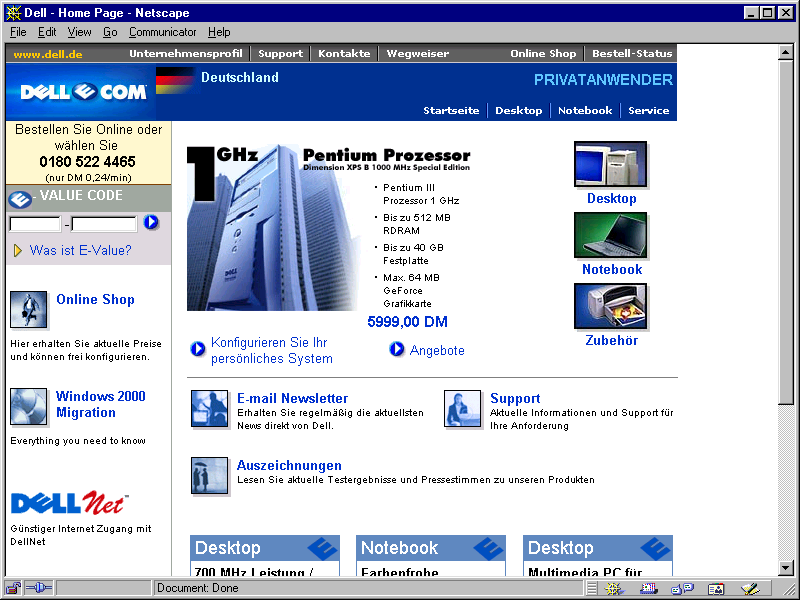
Task: Go to Startseite in the blue header
Action: (x=452, y=111)
